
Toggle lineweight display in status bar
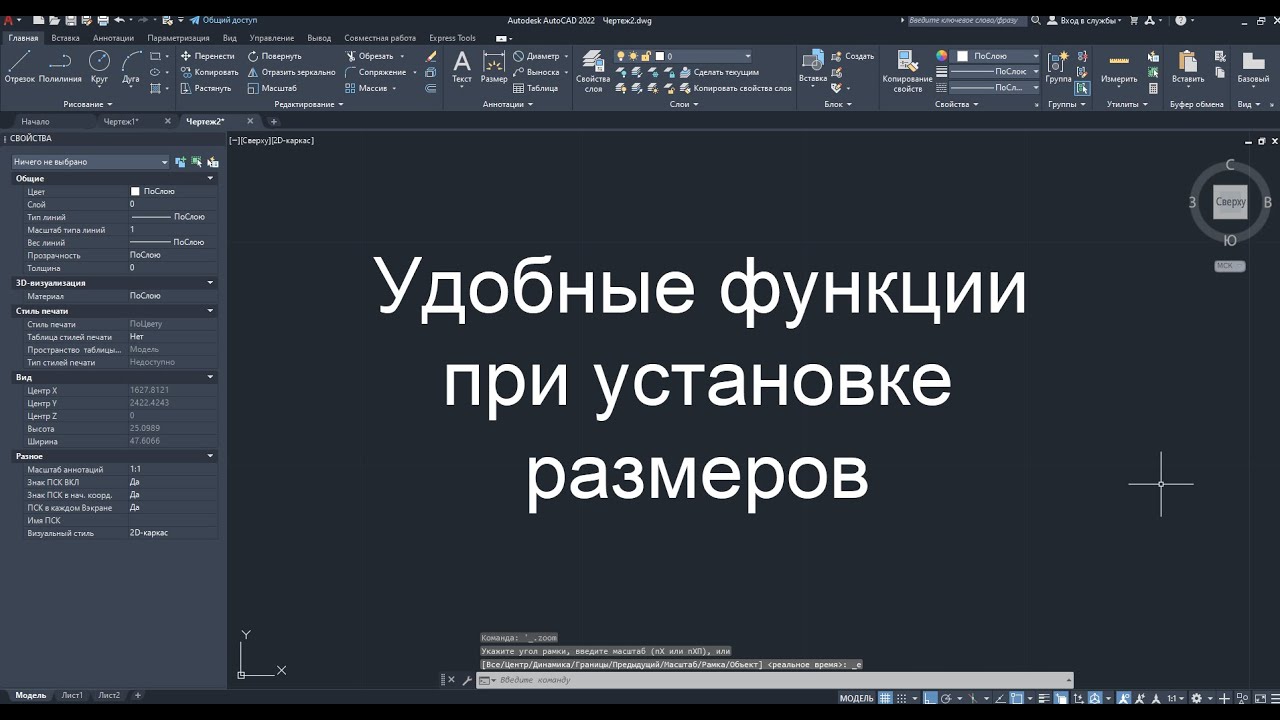[1044, 698]
